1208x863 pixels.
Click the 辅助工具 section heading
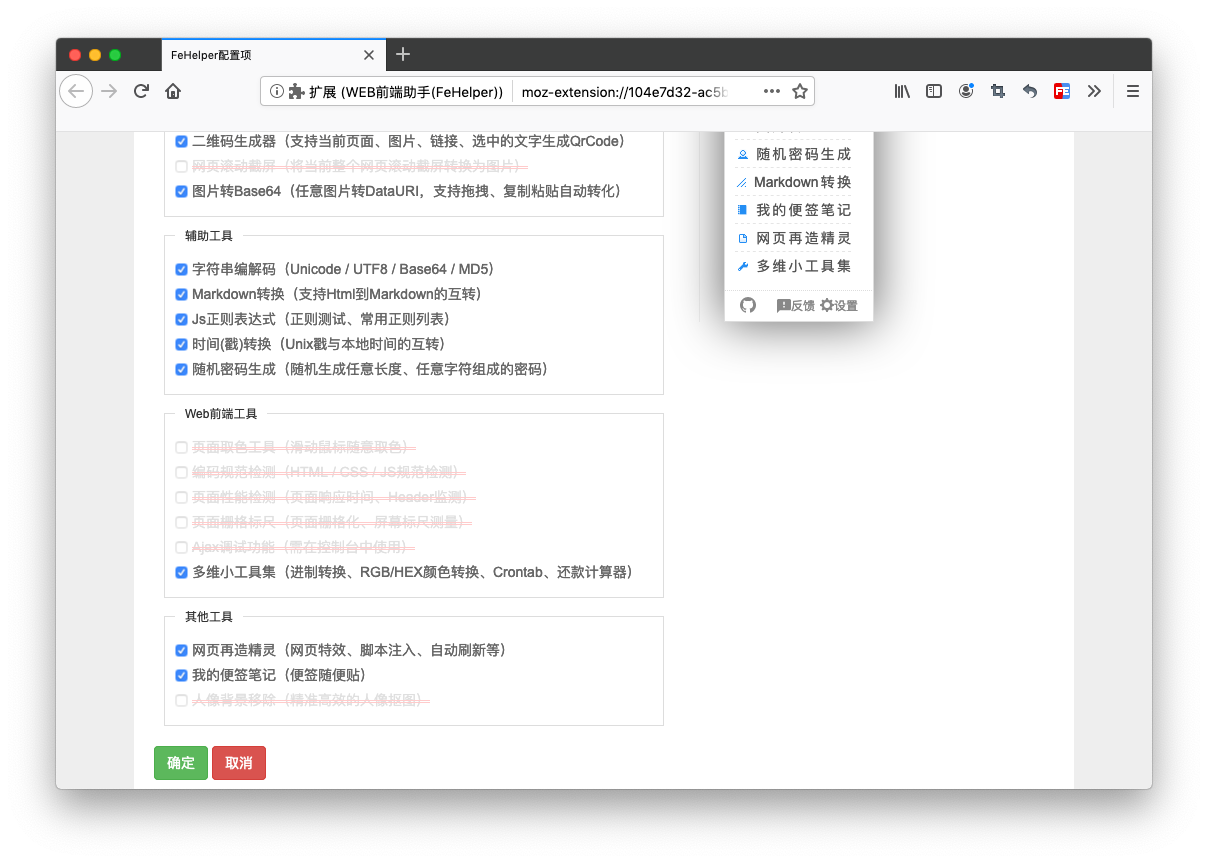[209, 236]
